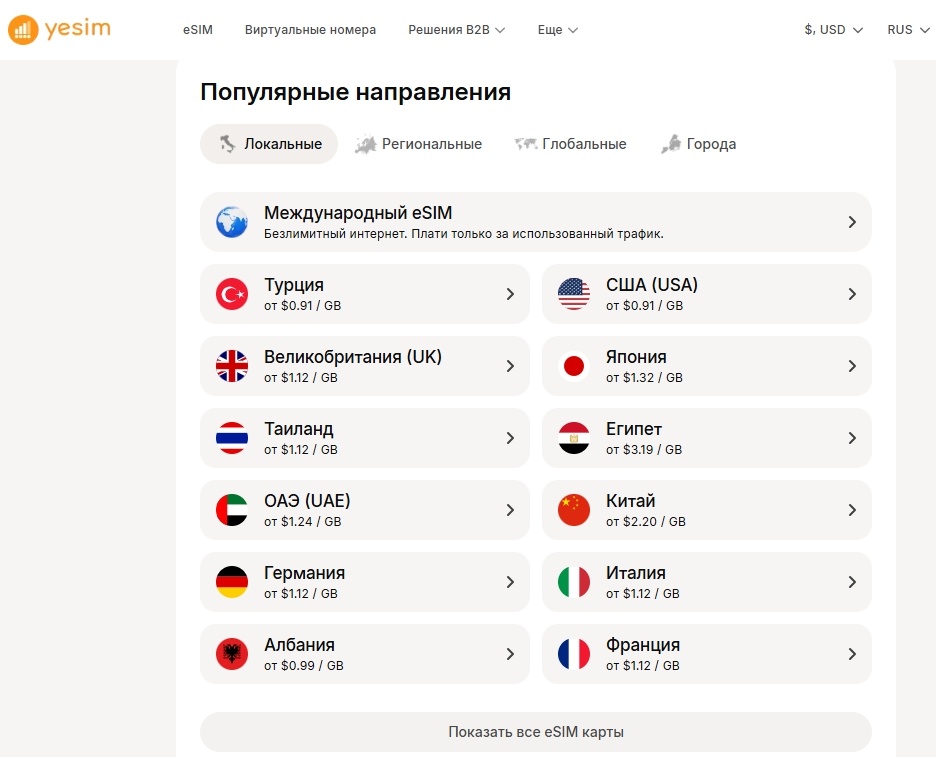Open the Франция destination name
Viewport: 936px width, 757px height.
pyautogui.click(x=643, y=645)
